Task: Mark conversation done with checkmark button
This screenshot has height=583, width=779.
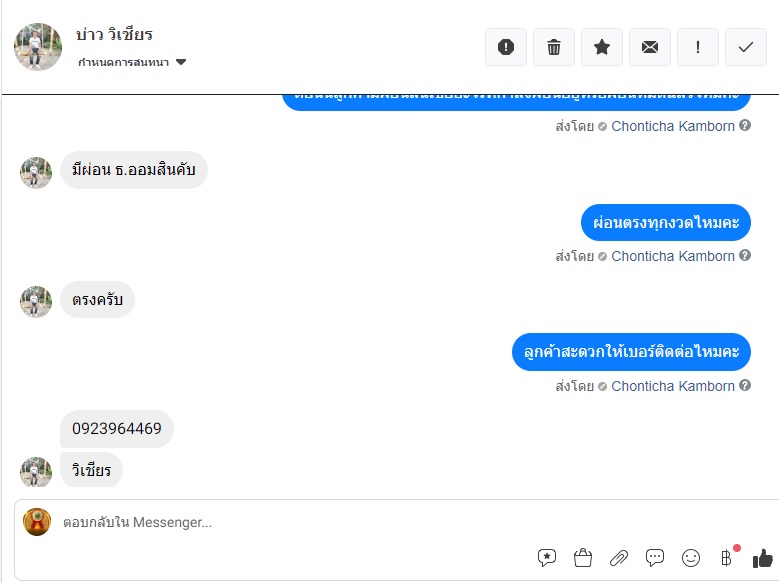Action: (x=746, y=47)
